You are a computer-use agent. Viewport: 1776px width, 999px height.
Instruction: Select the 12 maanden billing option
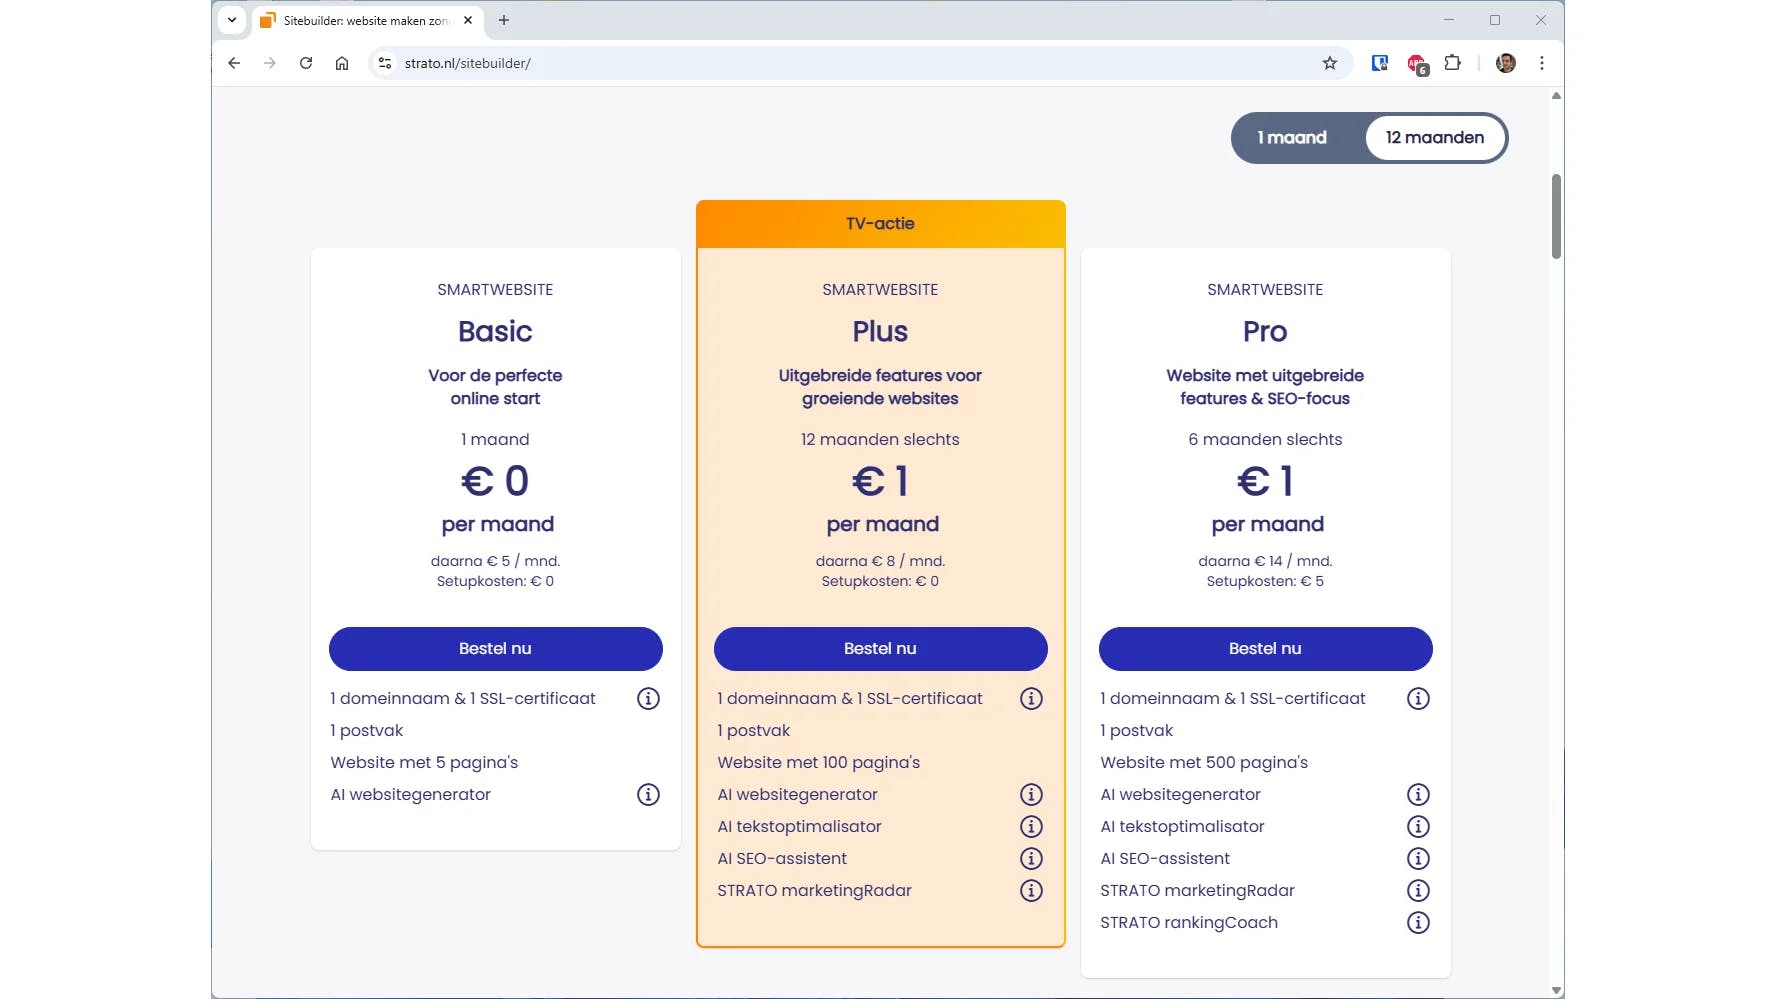(1435, 138)
